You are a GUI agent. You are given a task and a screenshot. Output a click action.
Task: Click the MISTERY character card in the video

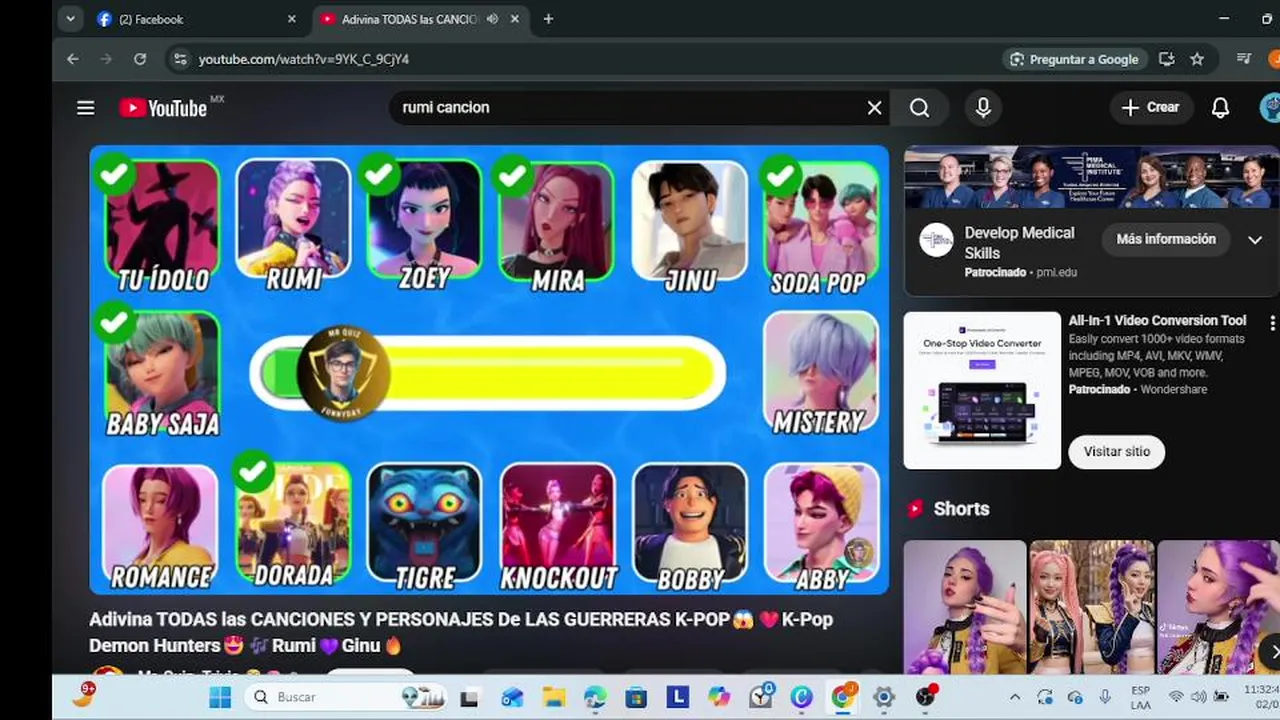(821, 372)
